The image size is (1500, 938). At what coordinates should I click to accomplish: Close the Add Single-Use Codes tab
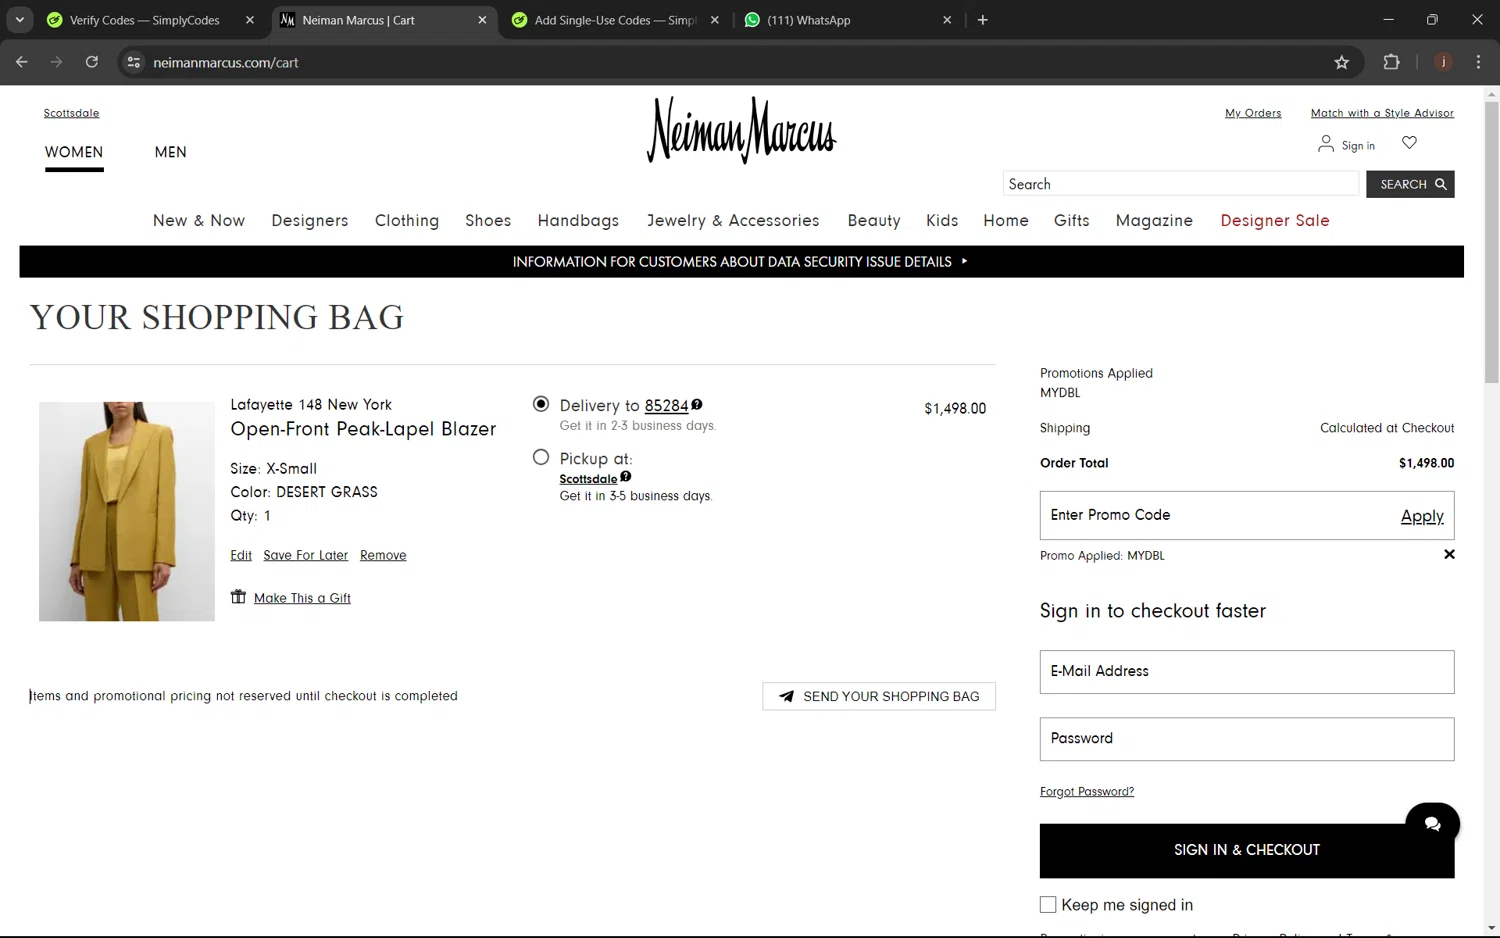point(714,20)
